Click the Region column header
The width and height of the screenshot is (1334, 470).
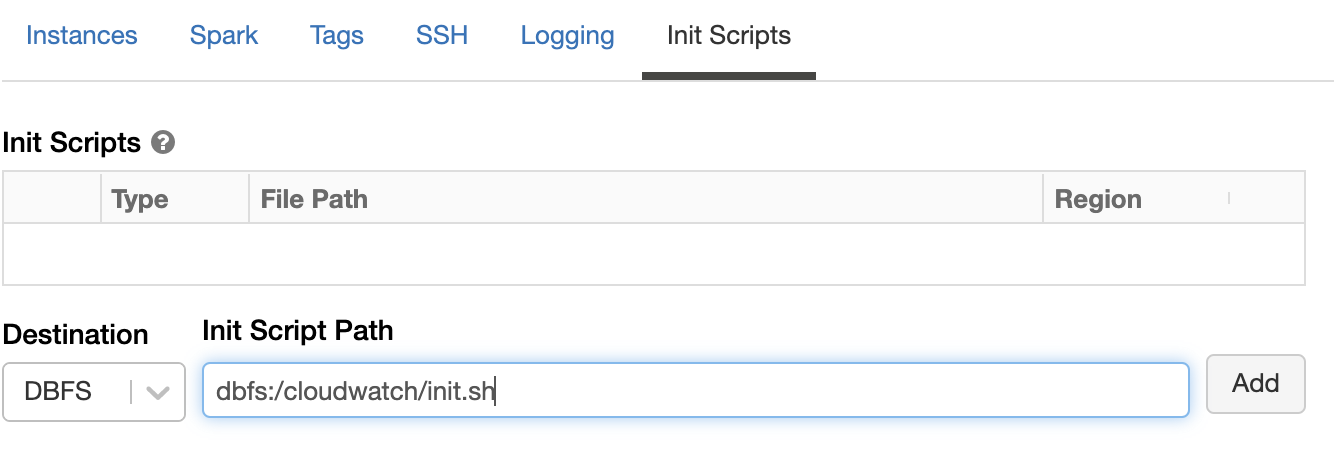(x=1098, y=199)
